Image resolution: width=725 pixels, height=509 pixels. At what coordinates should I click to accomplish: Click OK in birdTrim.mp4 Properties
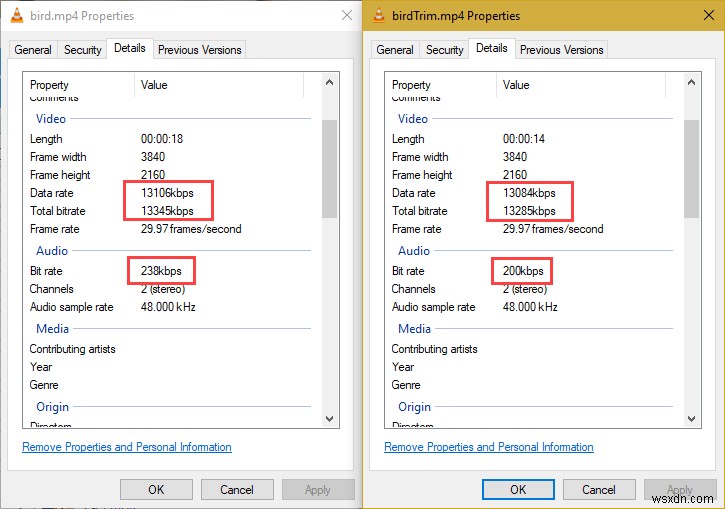pos(518,490)
